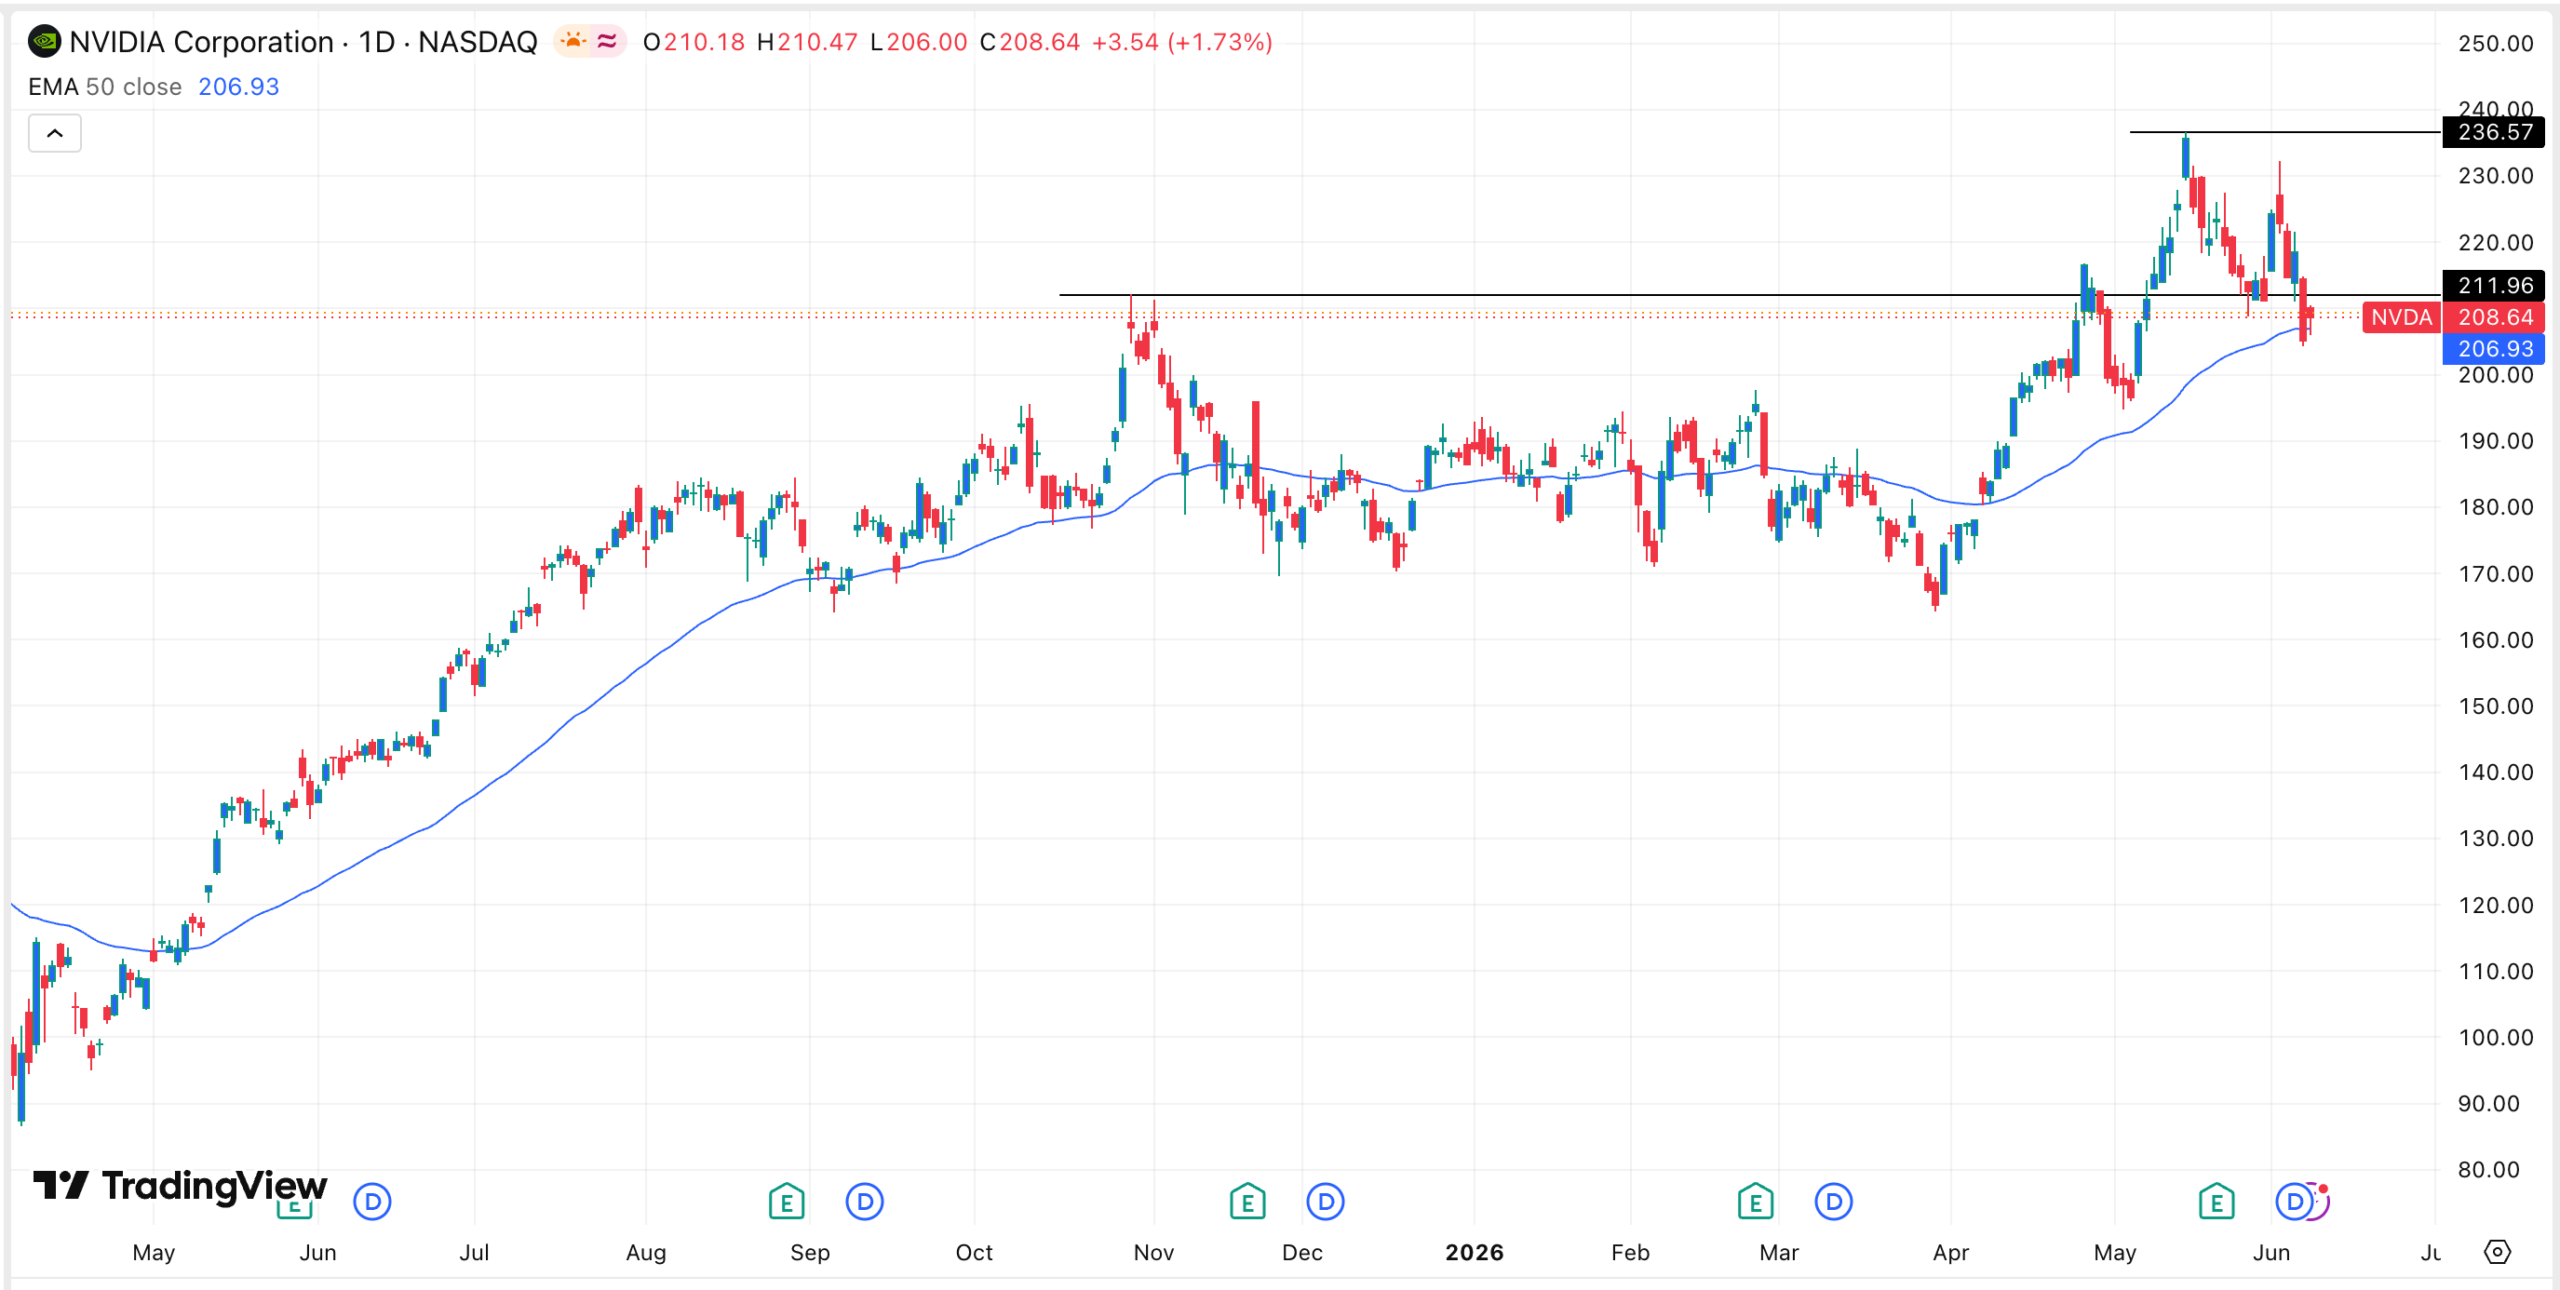Click the TradingView logo
Viewport: 2560px width, 1290px height.
pos(180,1186)
